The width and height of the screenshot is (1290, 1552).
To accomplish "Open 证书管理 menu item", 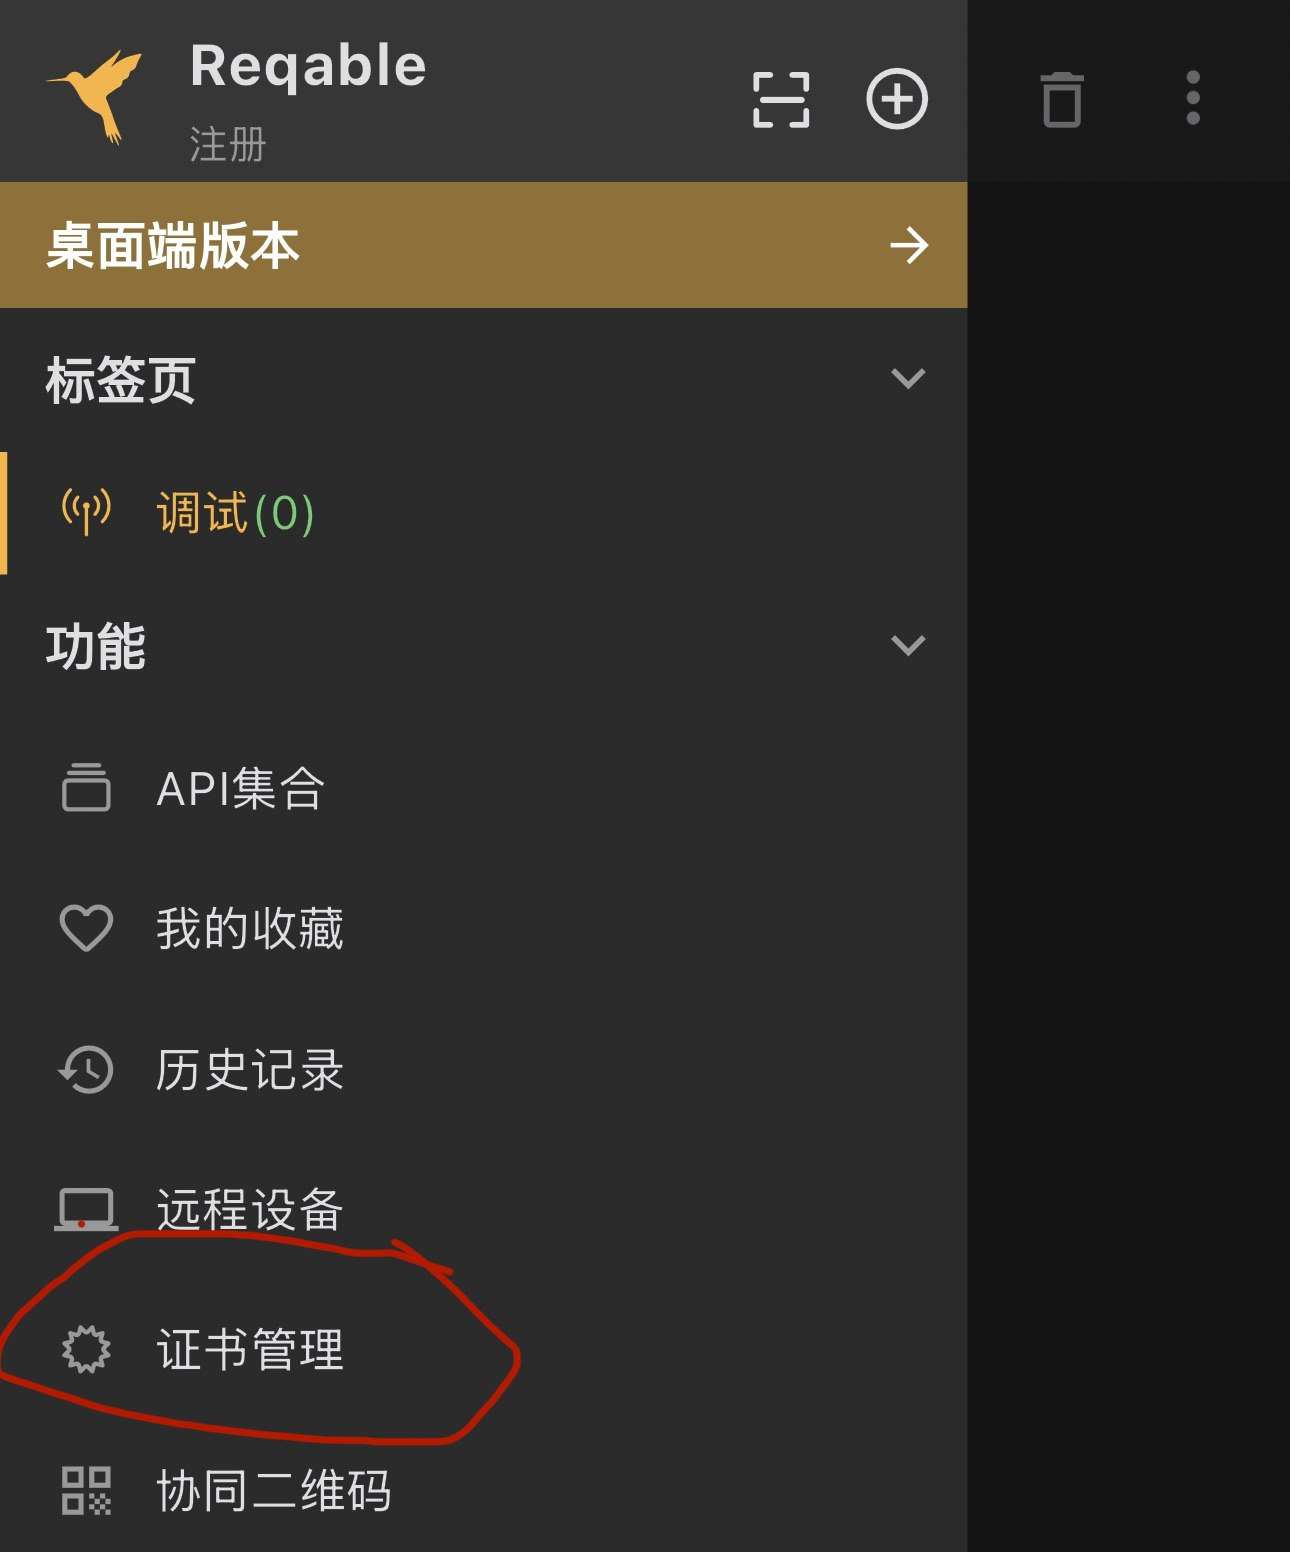I will click(484, 1349).
